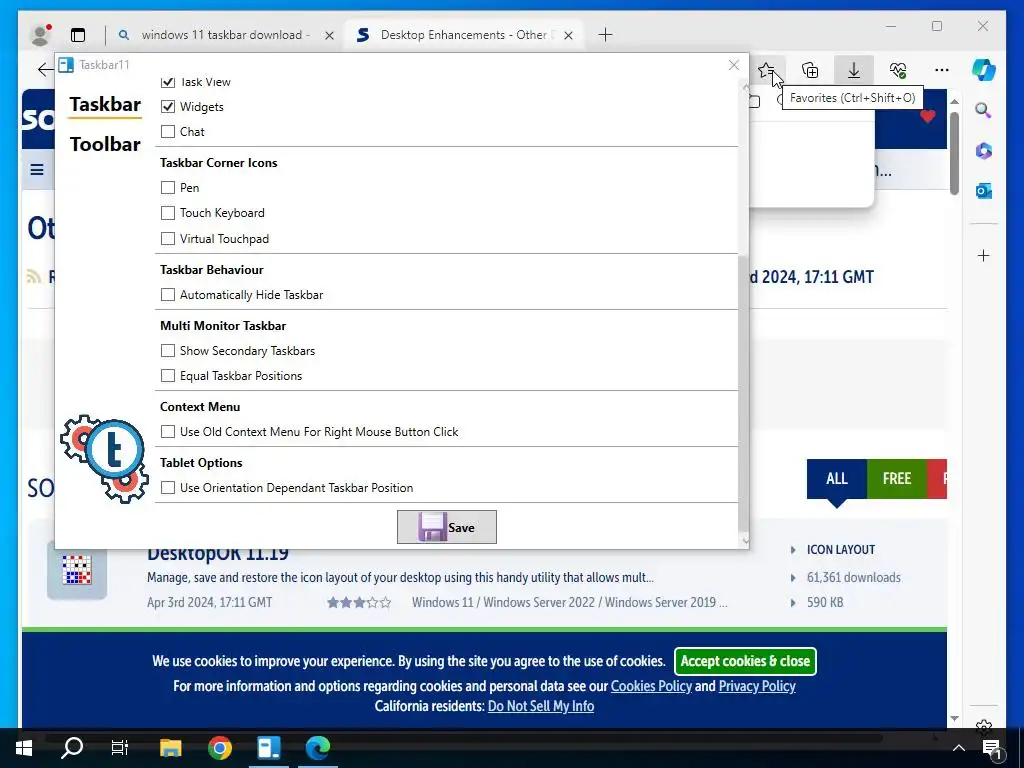Open Microsoft 365 icon in Edge sidebar
This screenshot has height=768, width=1024.
pyautogui.click(x=984, y=151)
